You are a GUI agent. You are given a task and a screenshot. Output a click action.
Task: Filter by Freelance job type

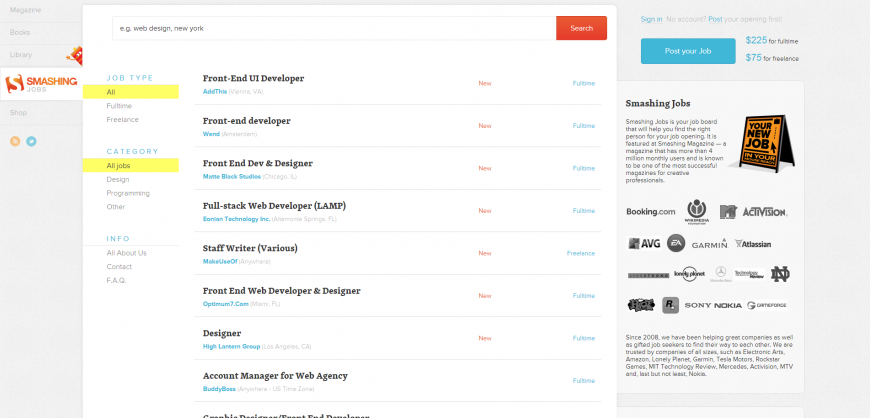point(123,120)
